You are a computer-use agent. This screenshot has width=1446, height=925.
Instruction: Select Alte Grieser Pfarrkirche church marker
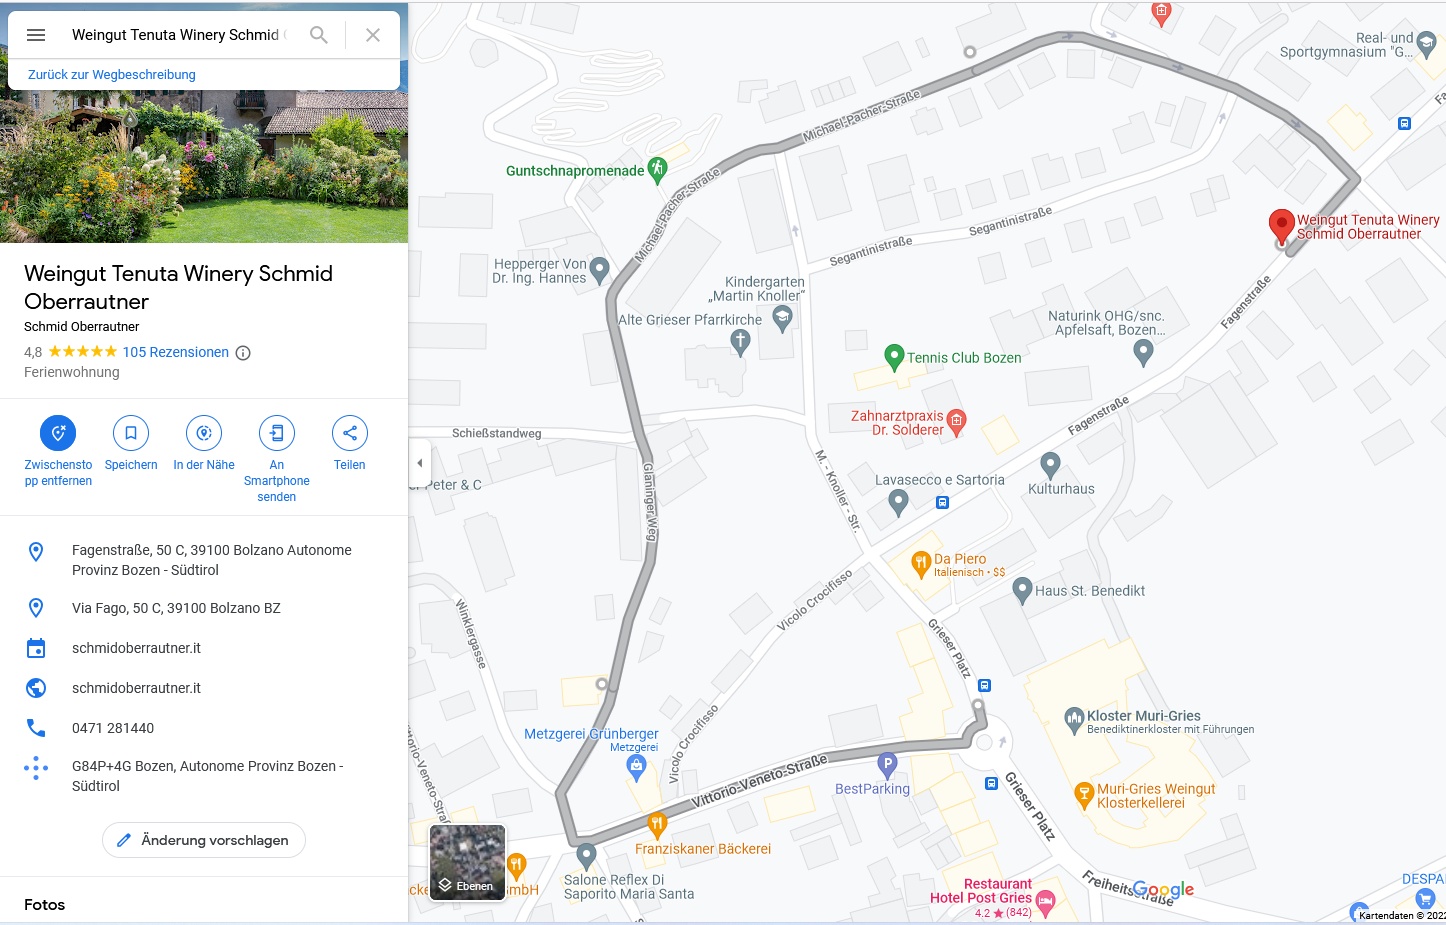pyautogui.click(x=740, y=343)
